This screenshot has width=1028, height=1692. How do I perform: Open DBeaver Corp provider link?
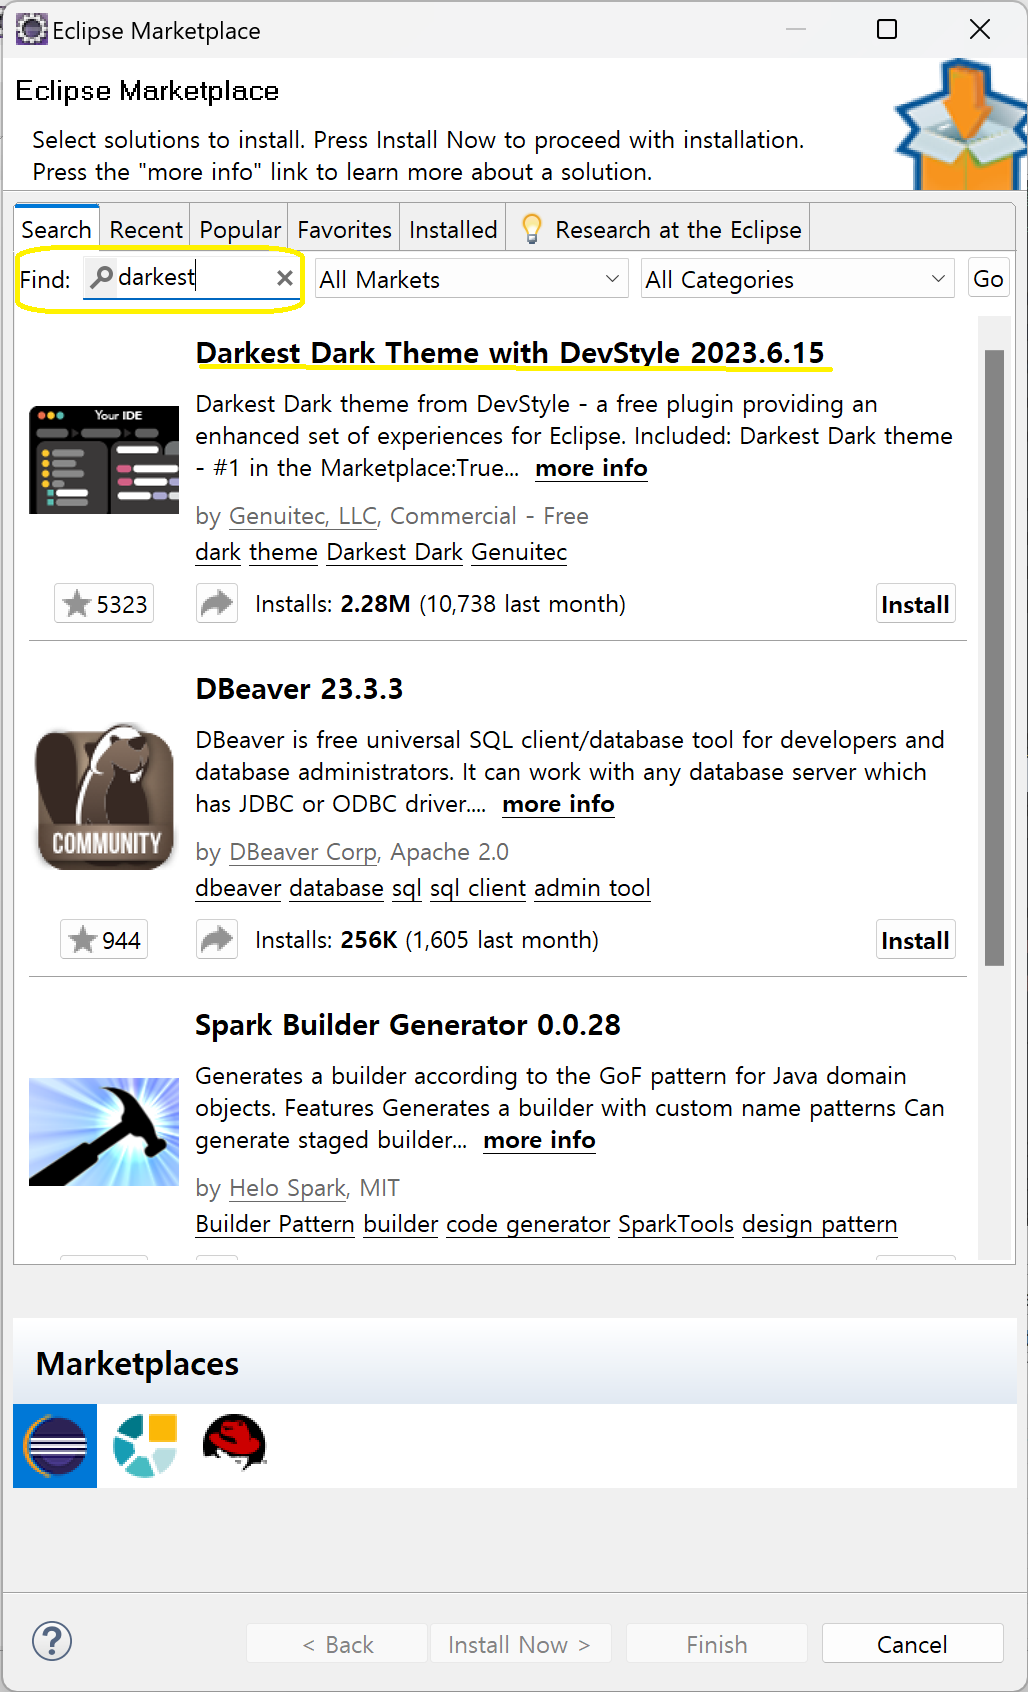[303, 852]
